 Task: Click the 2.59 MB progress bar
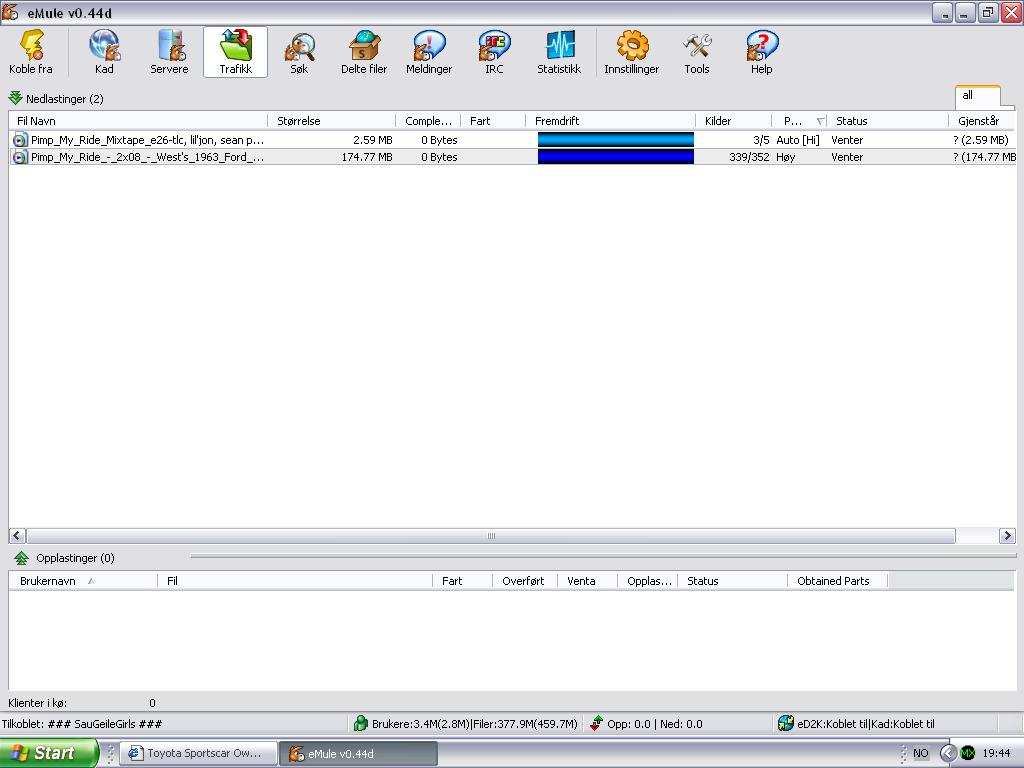[x=616, y=140]
